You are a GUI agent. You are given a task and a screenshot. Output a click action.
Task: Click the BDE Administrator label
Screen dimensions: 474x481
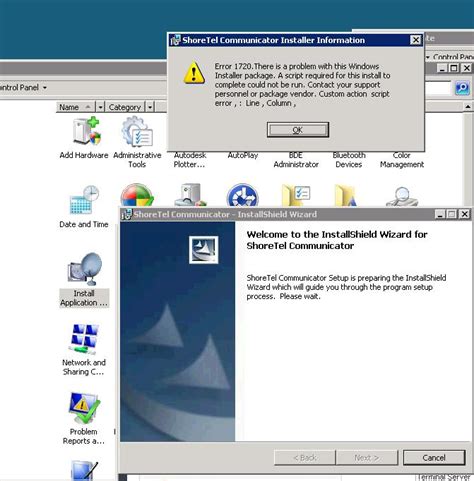[296, 160]
